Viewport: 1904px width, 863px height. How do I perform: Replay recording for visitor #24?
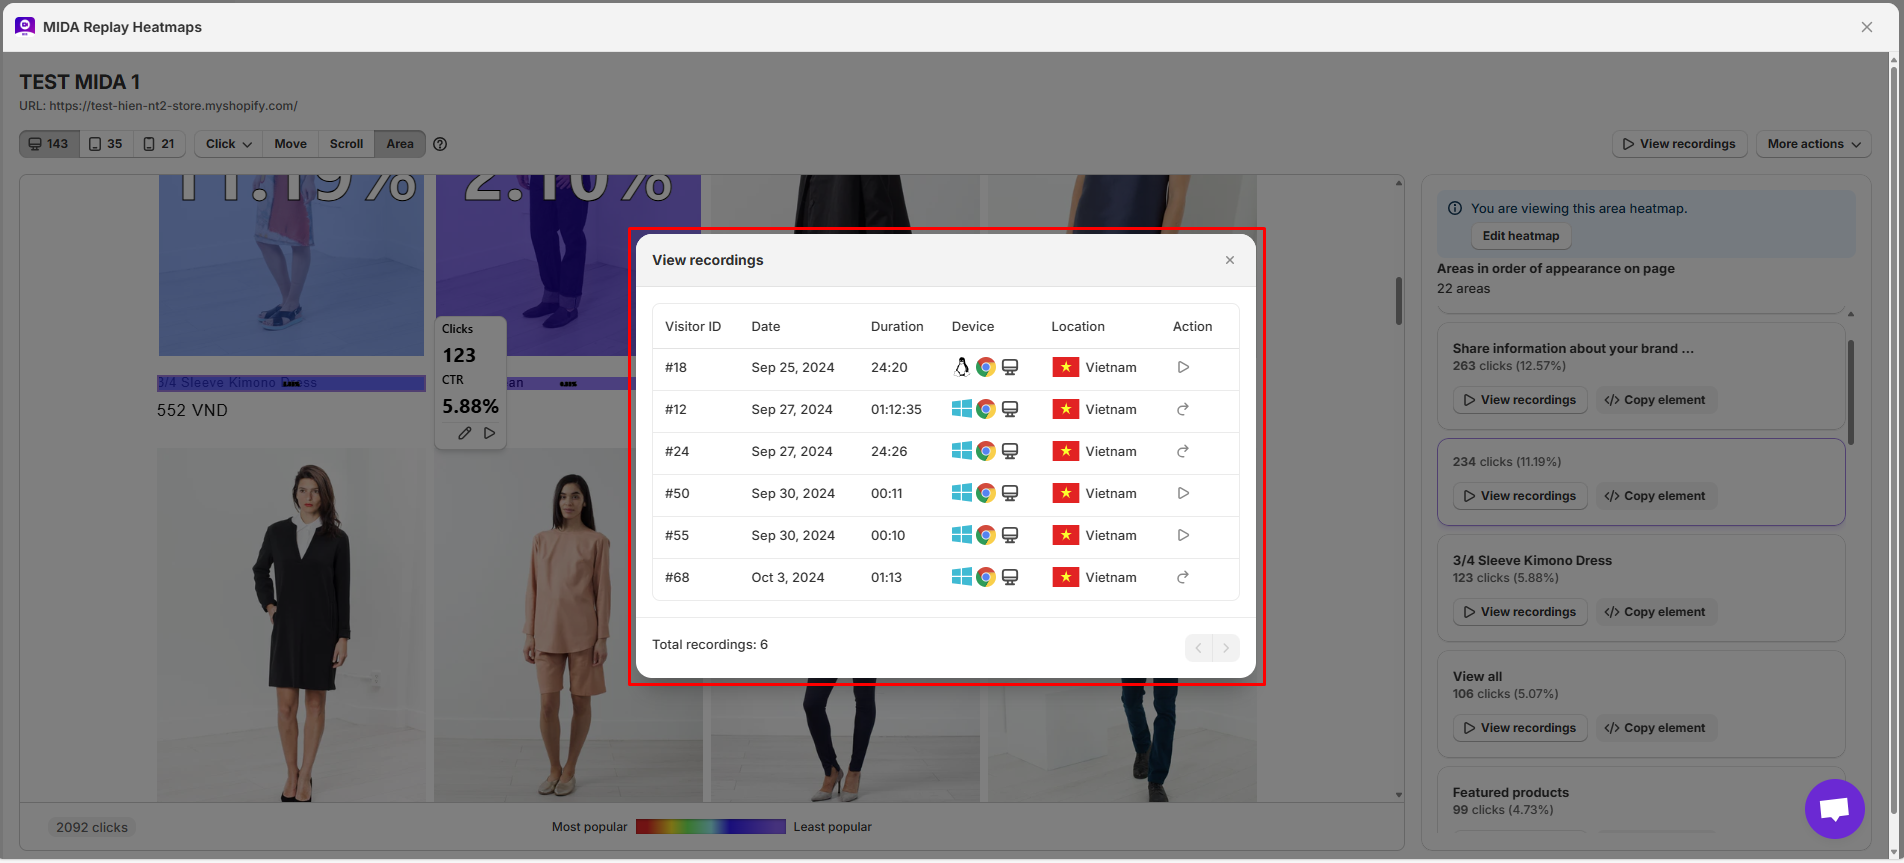[1183, 451]
